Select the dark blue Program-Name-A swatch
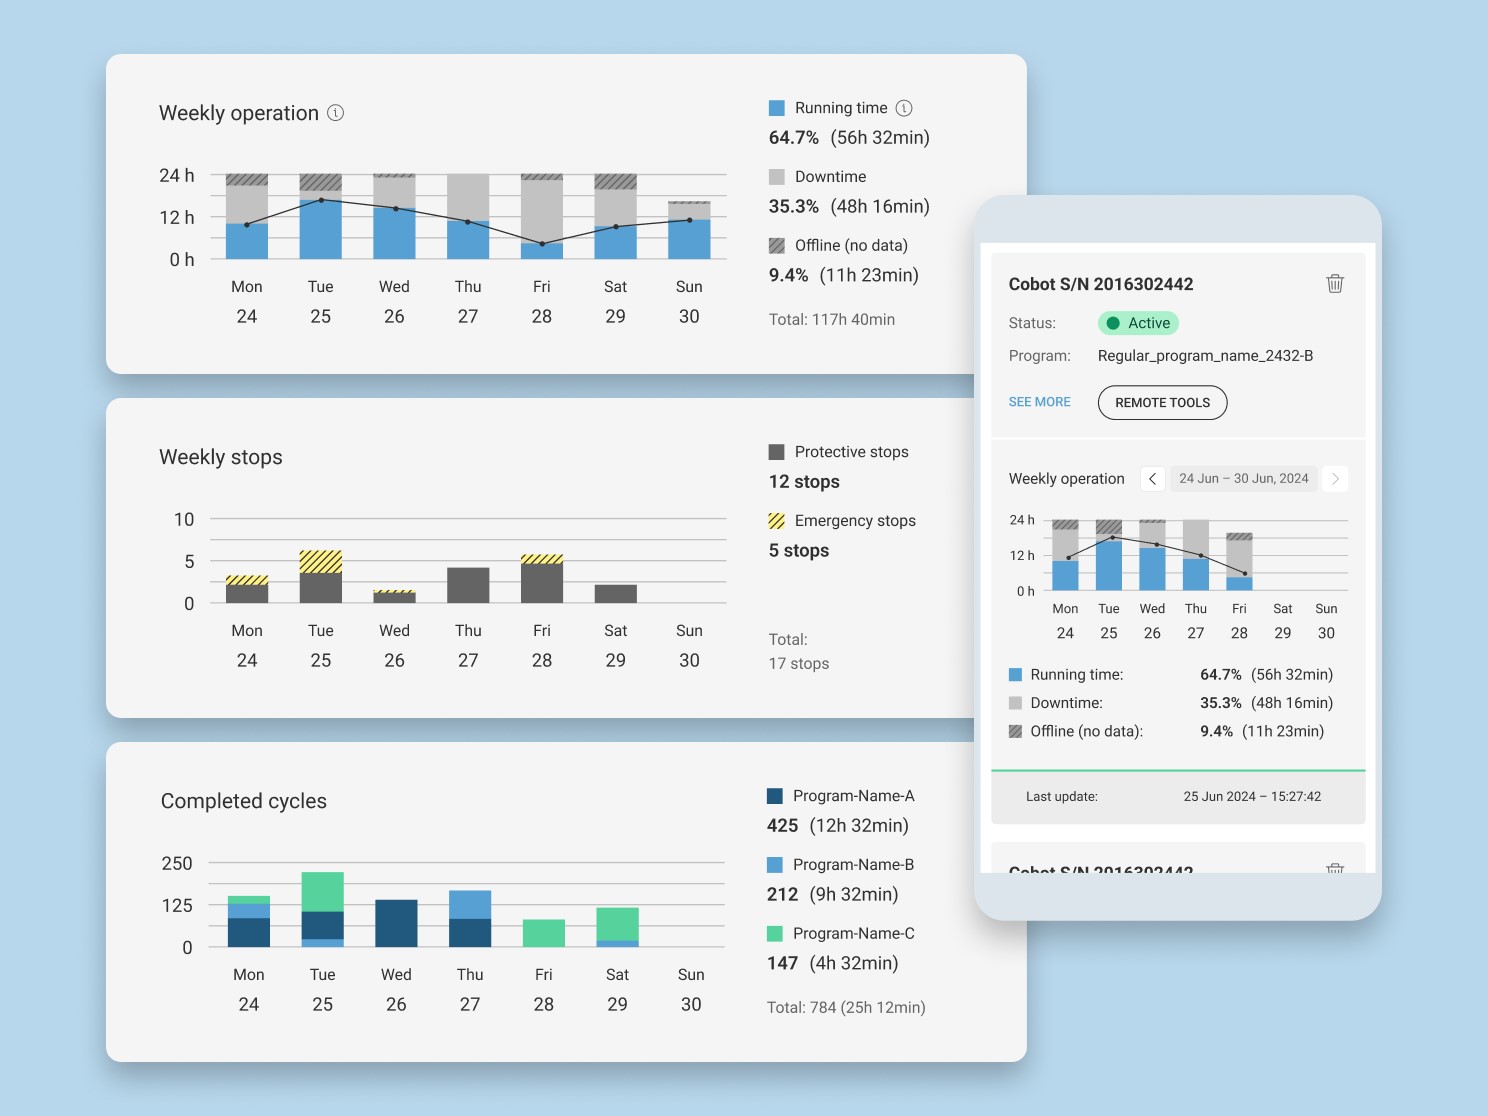 pos(775,796)
